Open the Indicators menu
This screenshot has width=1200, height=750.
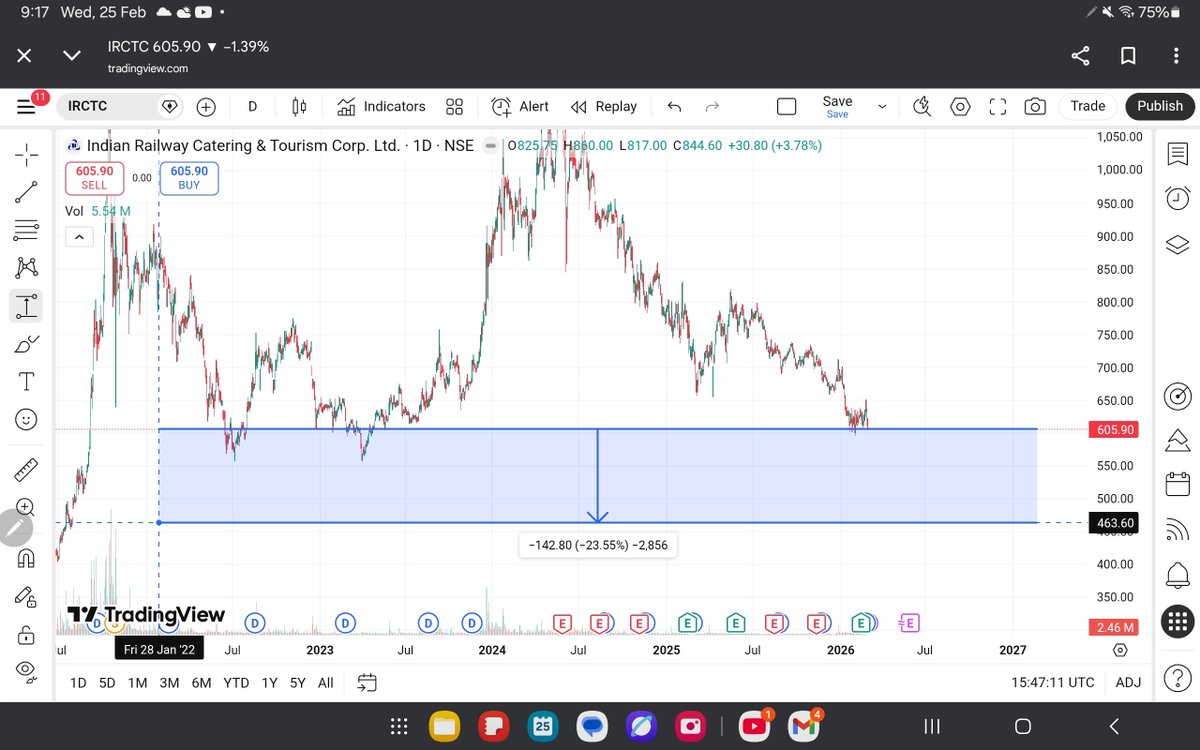381,106
